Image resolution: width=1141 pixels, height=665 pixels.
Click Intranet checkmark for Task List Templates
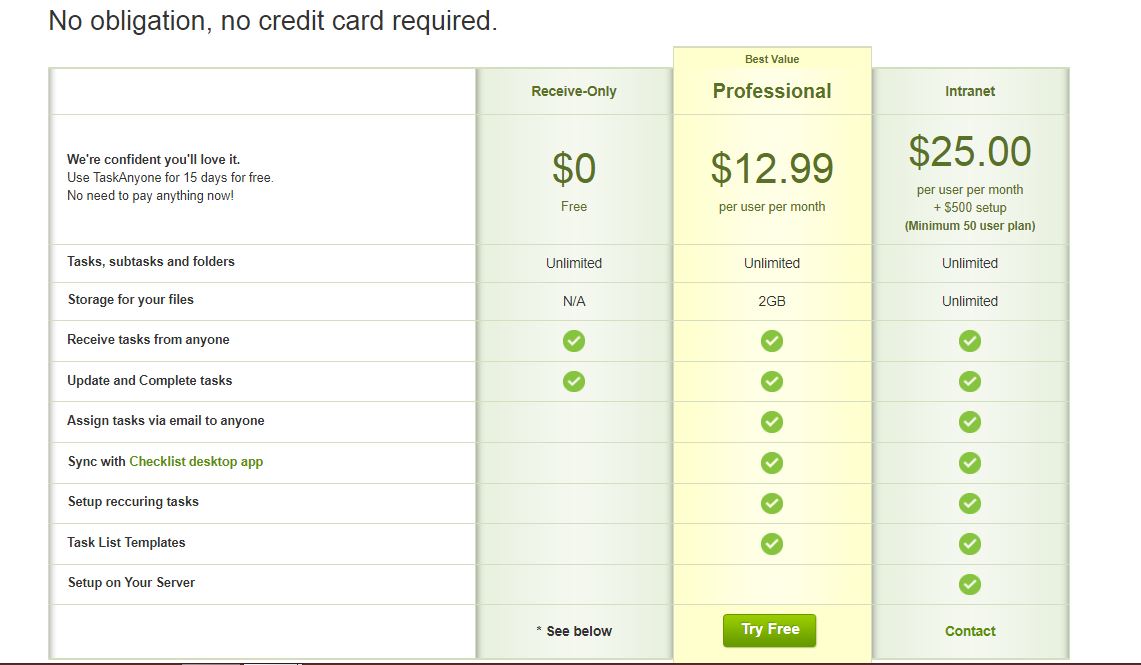pos(970,544)
